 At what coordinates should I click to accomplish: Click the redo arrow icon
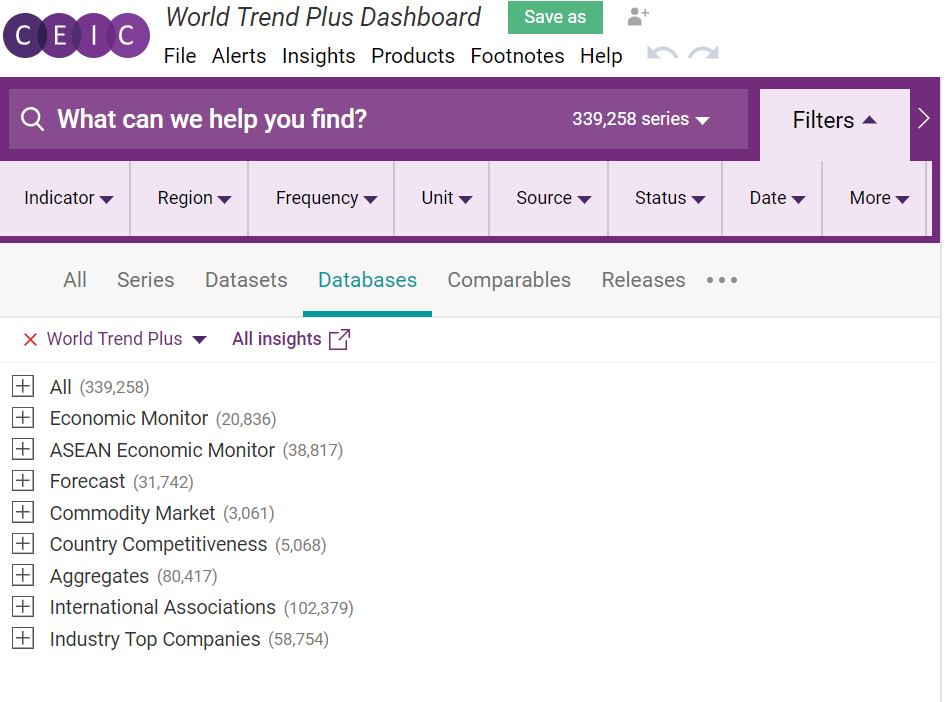click(704, 54)
